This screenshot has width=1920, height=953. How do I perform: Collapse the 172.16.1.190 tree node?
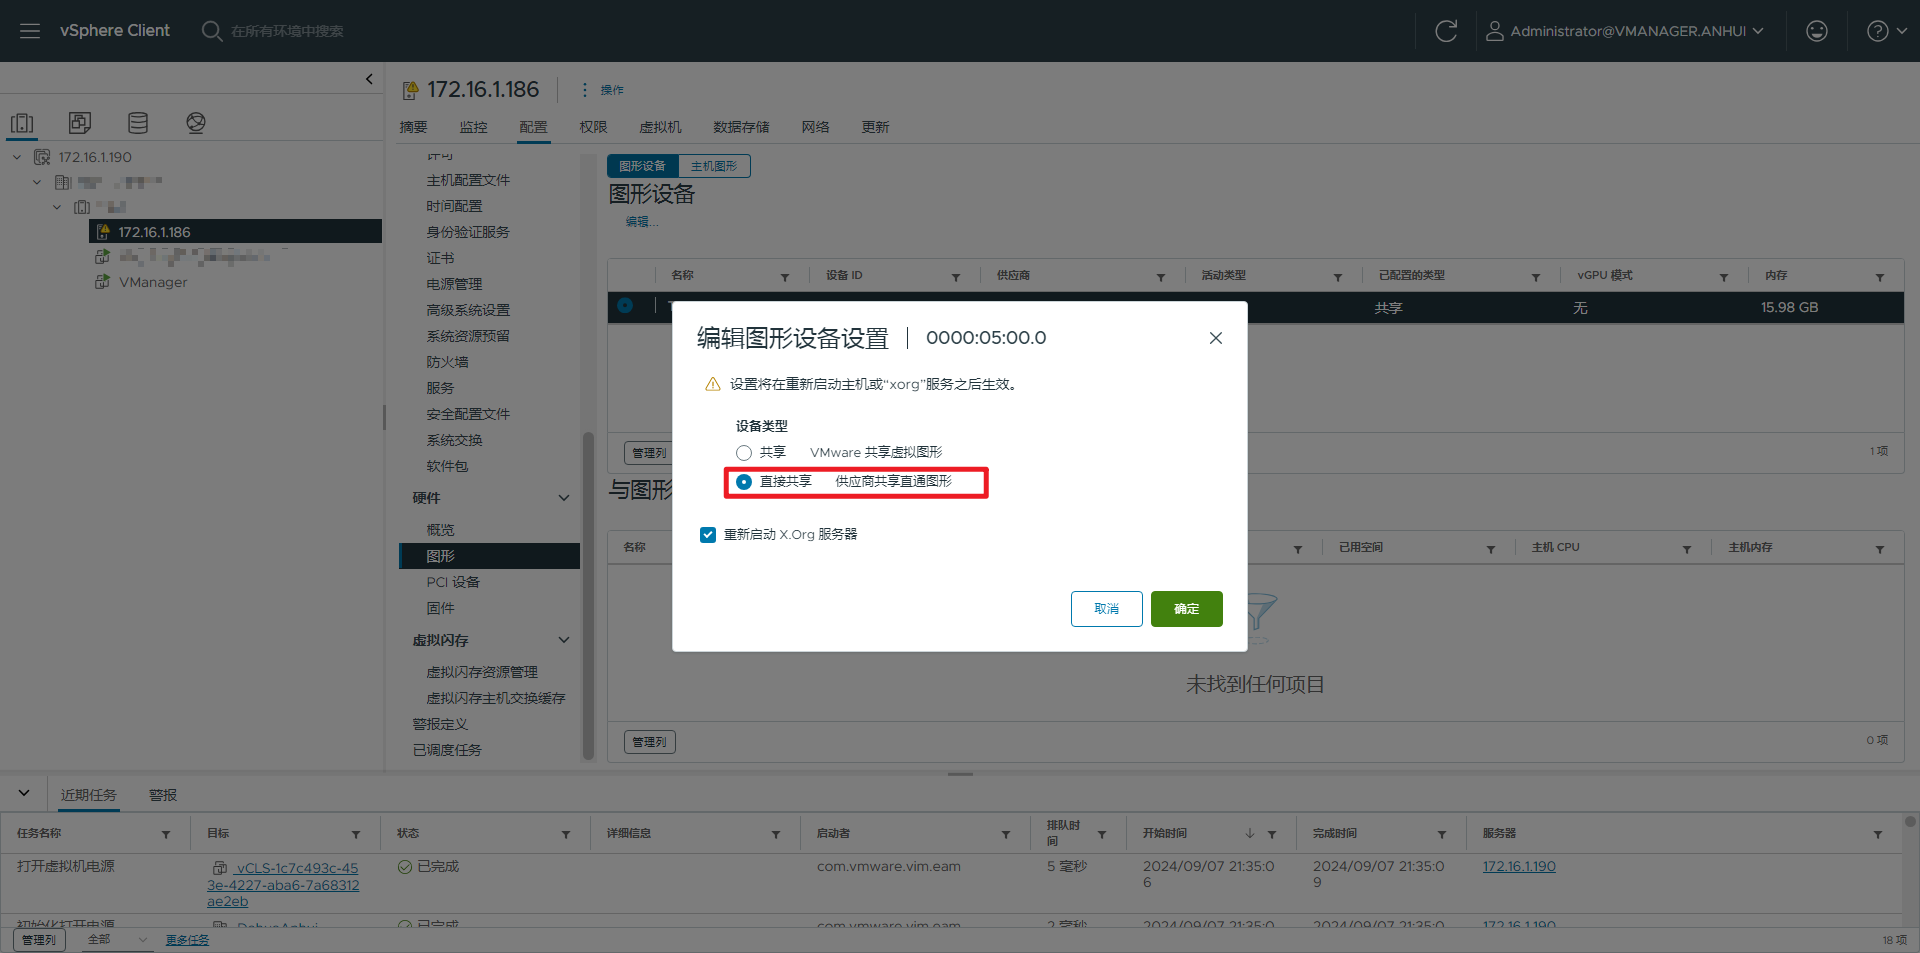click(x=17, y=157)
